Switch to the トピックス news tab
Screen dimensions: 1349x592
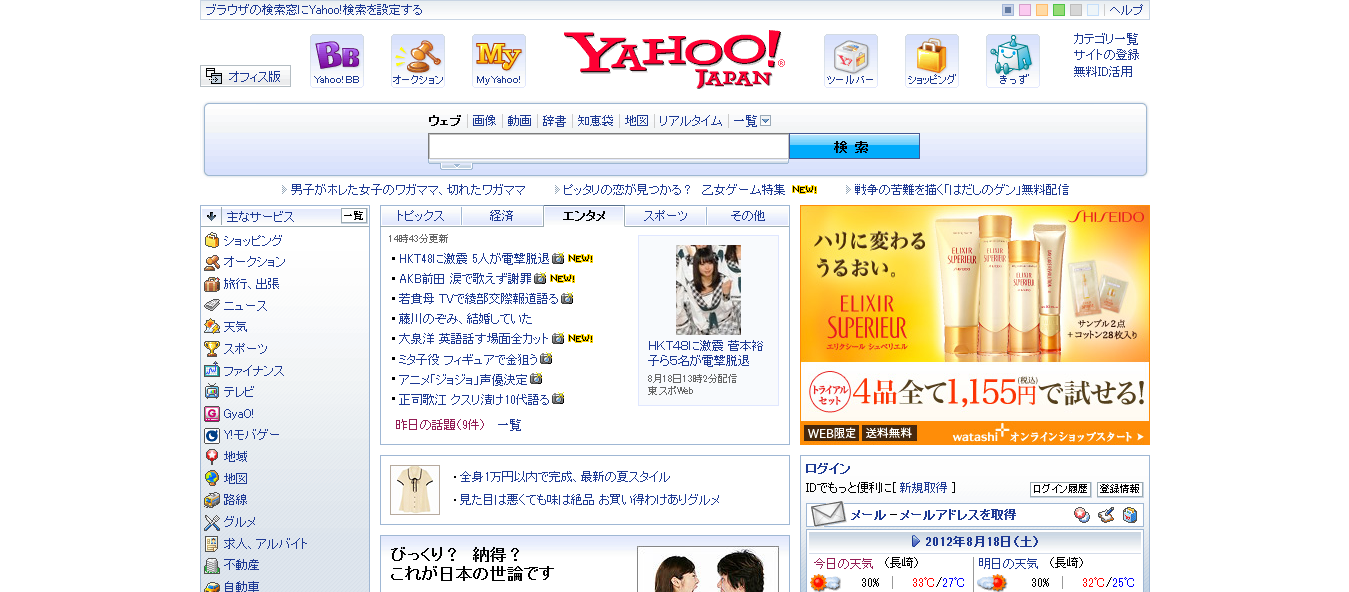pyautogui.click(x=420, y=216)
